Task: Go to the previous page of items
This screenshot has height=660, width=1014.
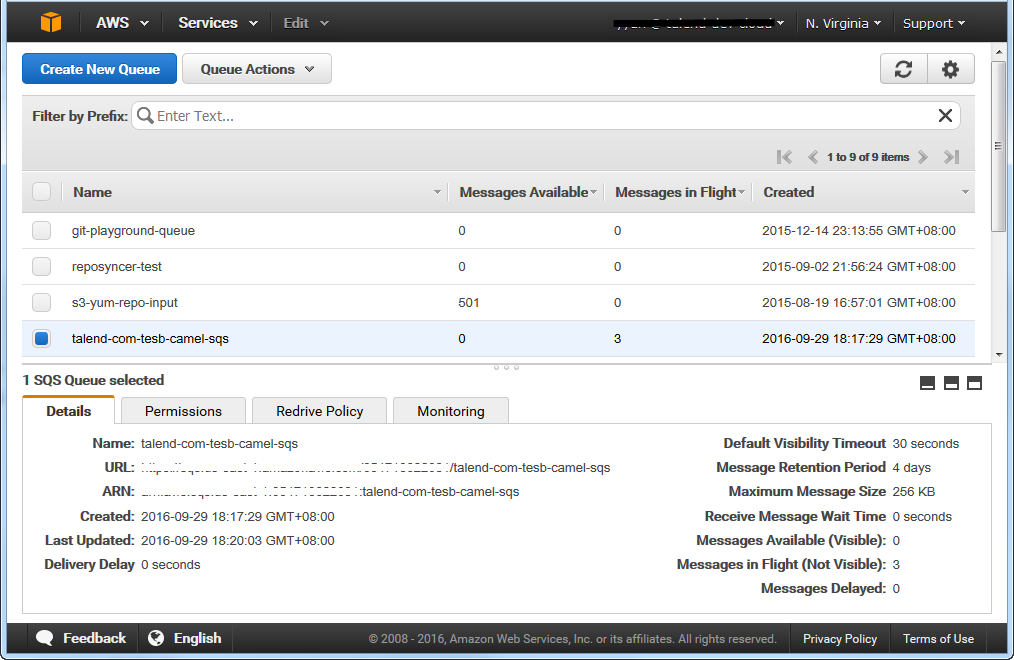Action: [813, 157]
